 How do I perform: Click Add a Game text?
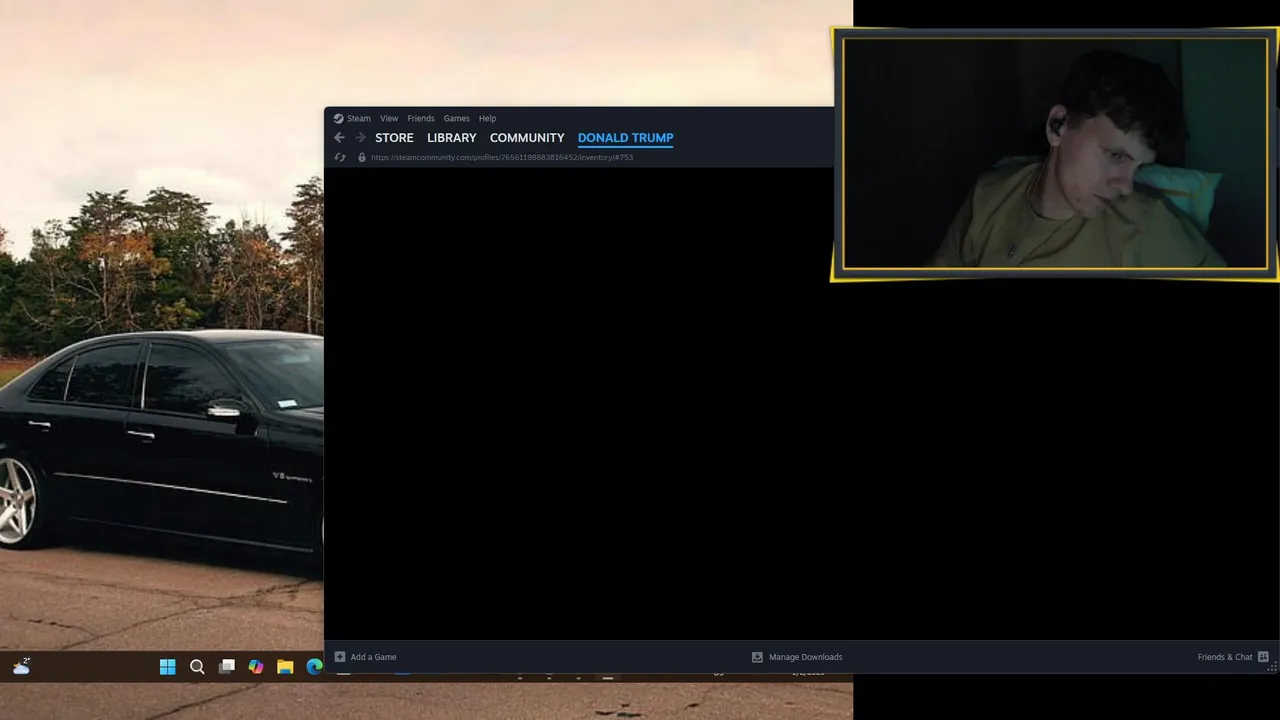coord(373,657)
